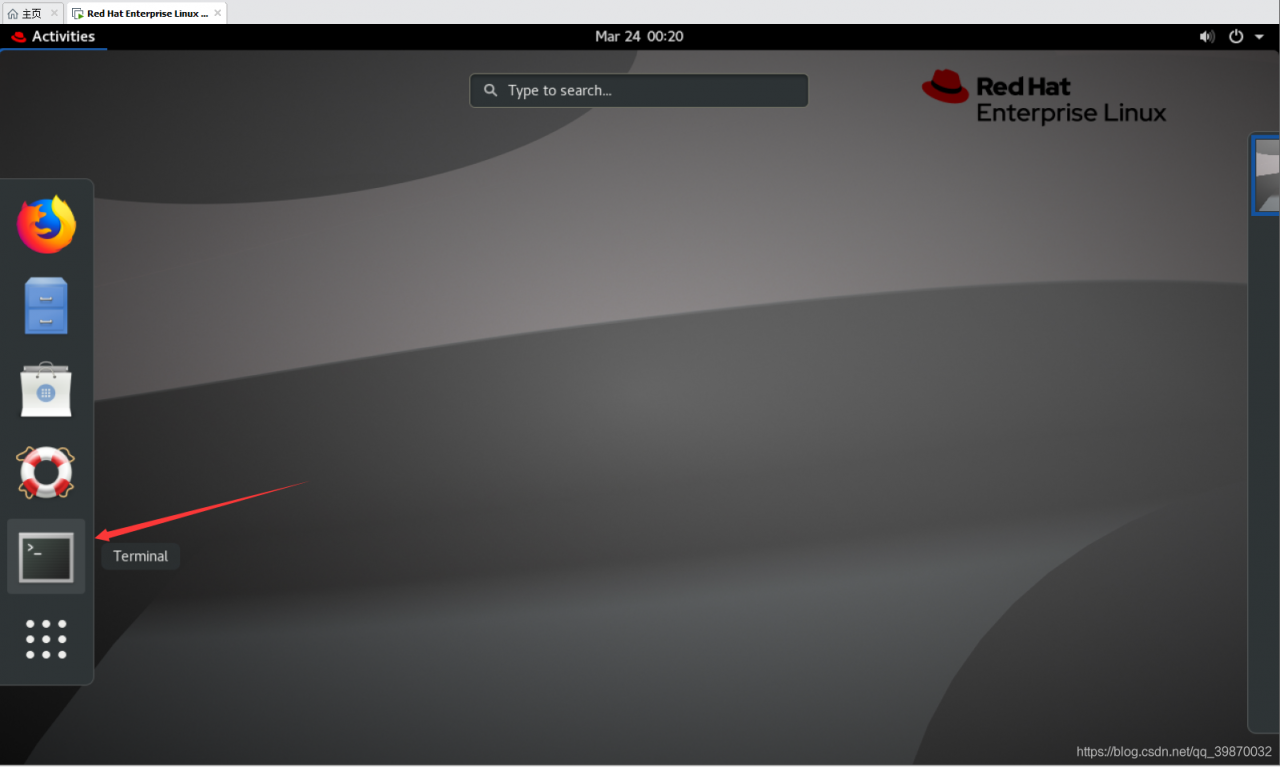The height and width of the screenshot is (767, 1280).
Task: Select the workspace thumbnail on the right
Action: tap(1267, 175)
